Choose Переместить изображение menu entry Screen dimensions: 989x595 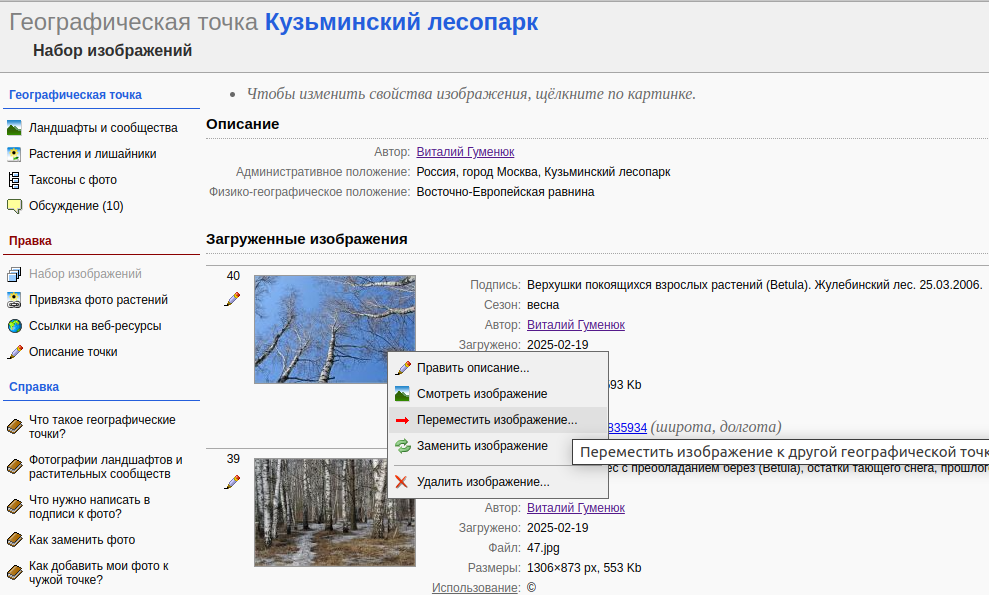tap(496, 420)
